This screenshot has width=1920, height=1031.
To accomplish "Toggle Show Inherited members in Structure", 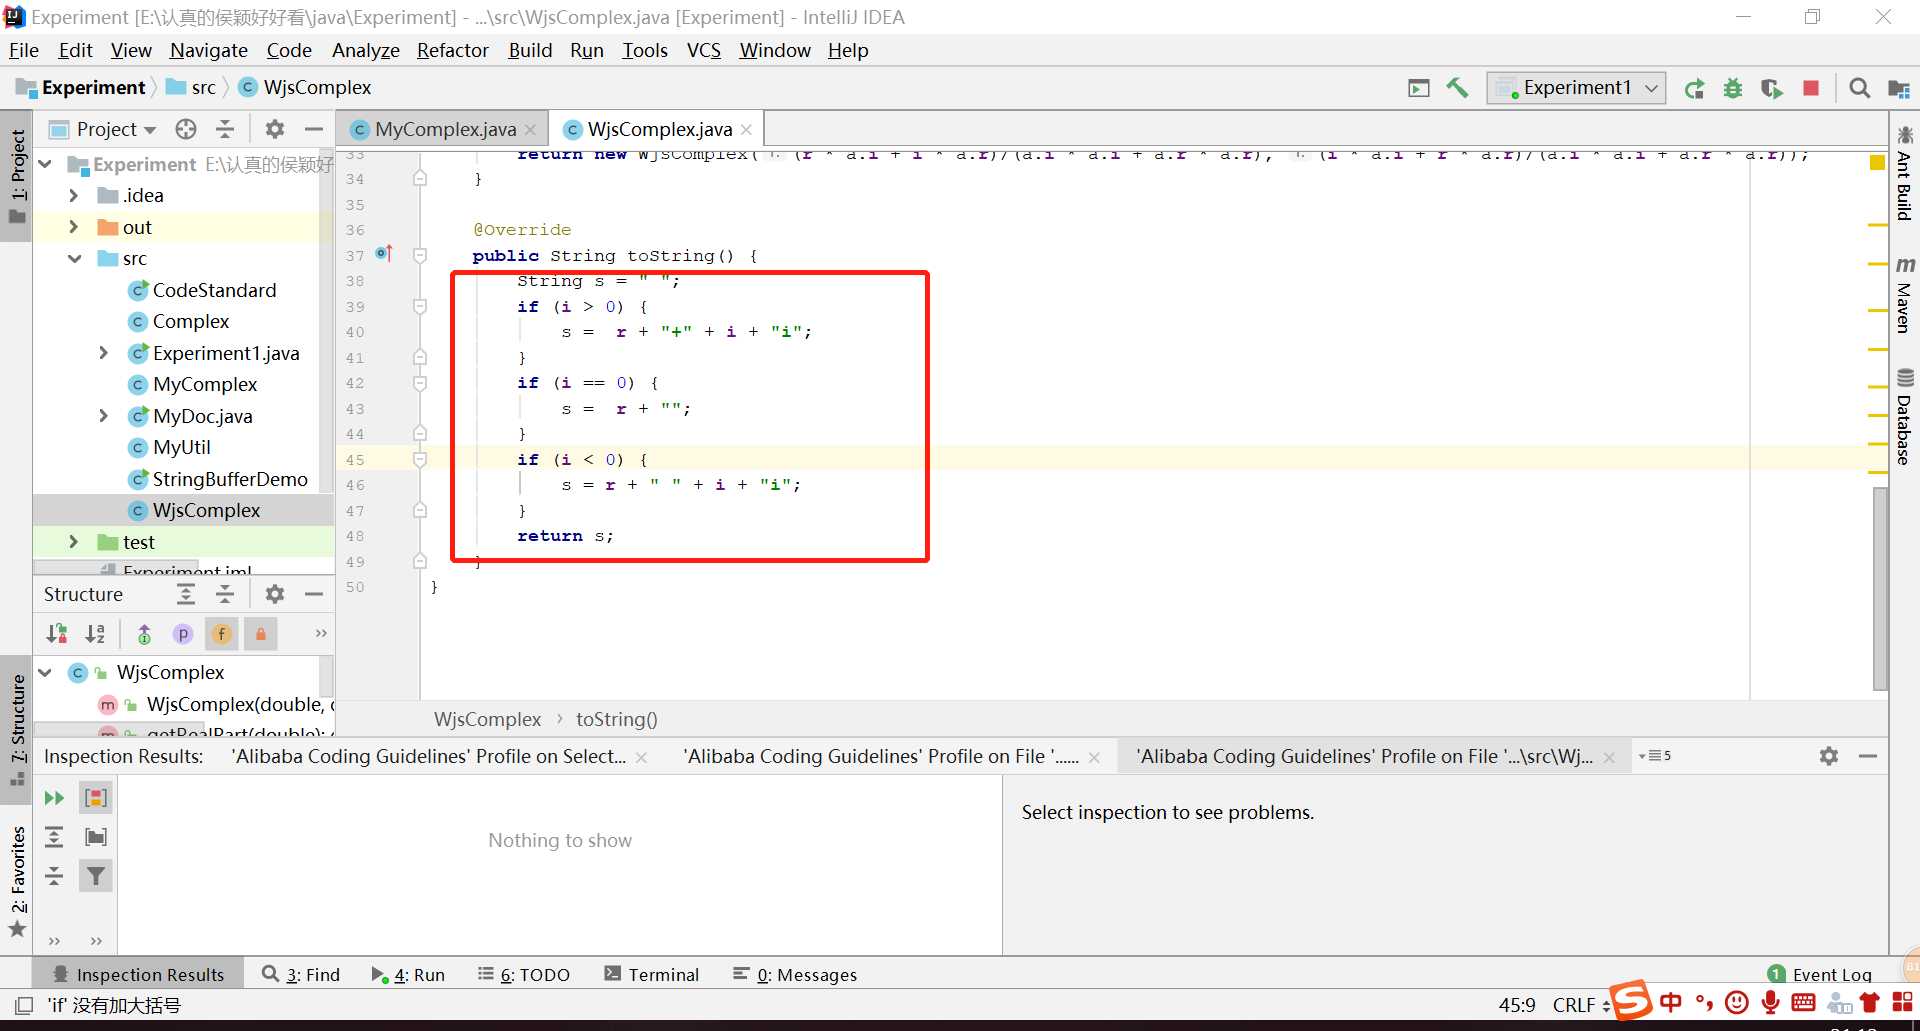I will coord(144,633).
